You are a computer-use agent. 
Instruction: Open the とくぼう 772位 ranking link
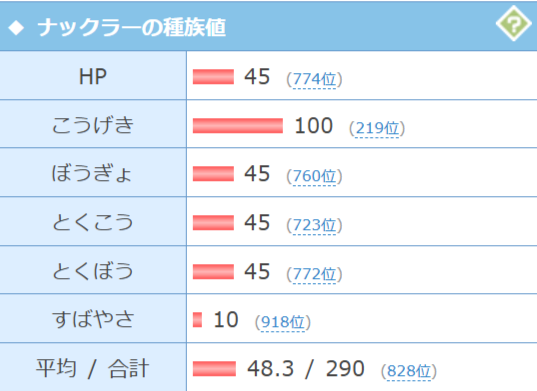314,274
